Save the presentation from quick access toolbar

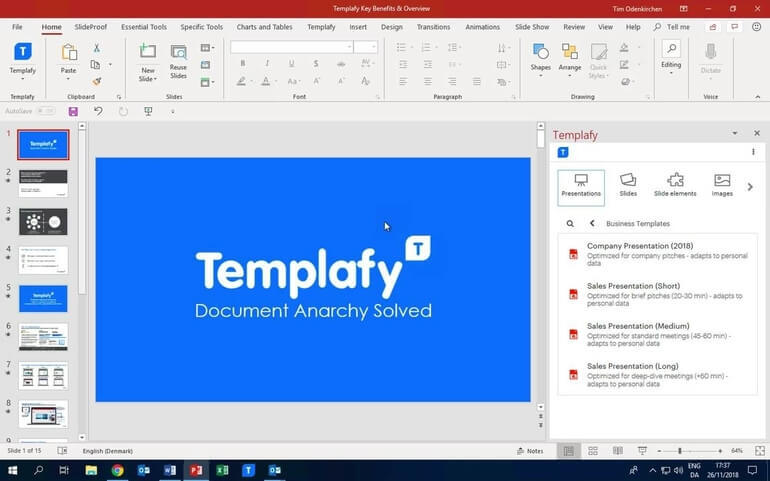coord(73,112)
